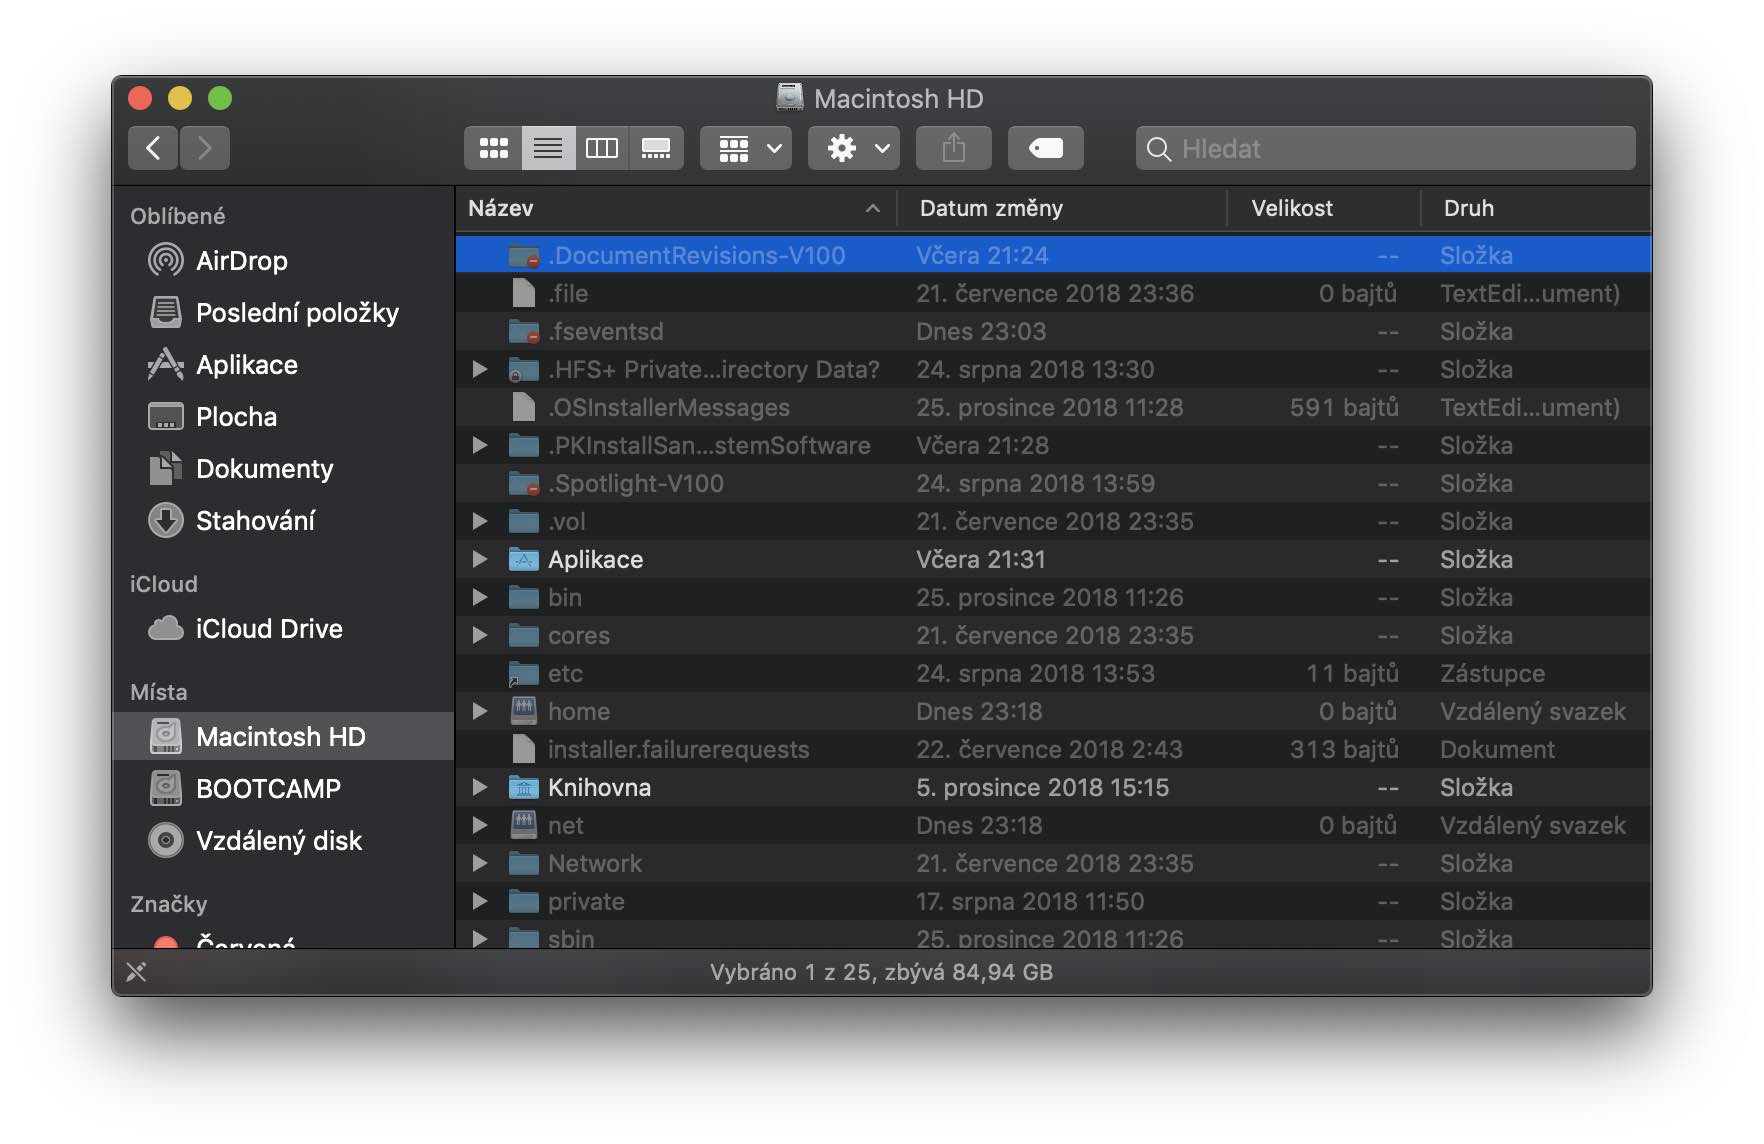Switch to column view
1764x1144 pixels.
(602, 148)
